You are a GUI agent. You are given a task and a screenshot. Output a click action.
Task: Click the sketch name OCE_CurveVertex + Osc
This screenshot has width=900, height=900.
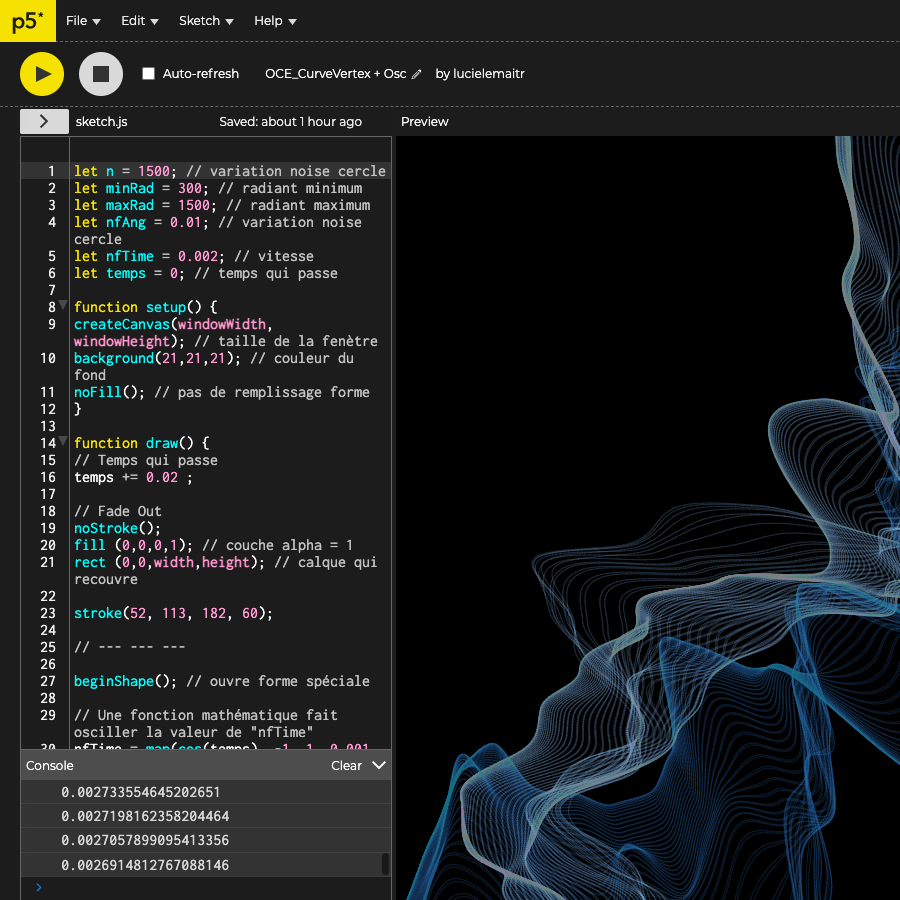pos(335,74)
